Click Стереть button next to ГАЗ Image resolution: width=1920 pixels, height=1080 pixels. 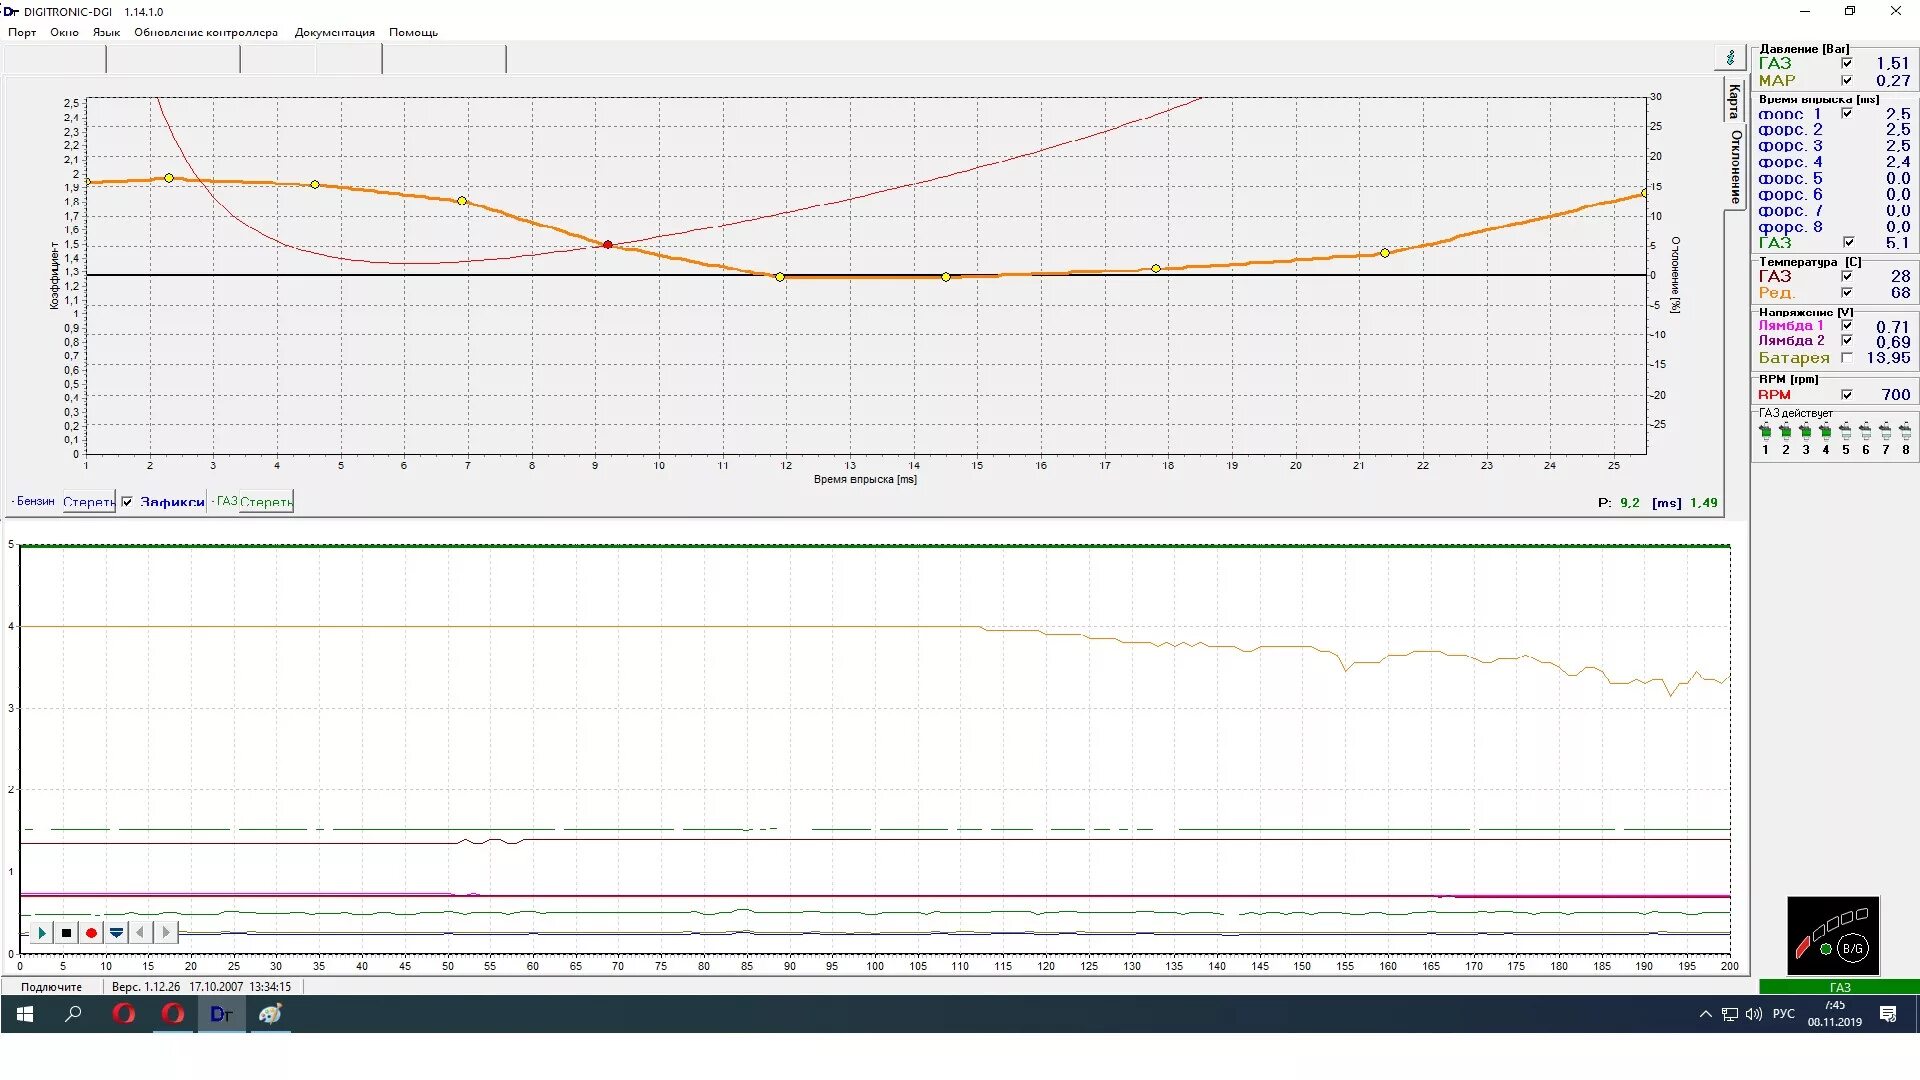pyautogui.click(x=265, y=502)
